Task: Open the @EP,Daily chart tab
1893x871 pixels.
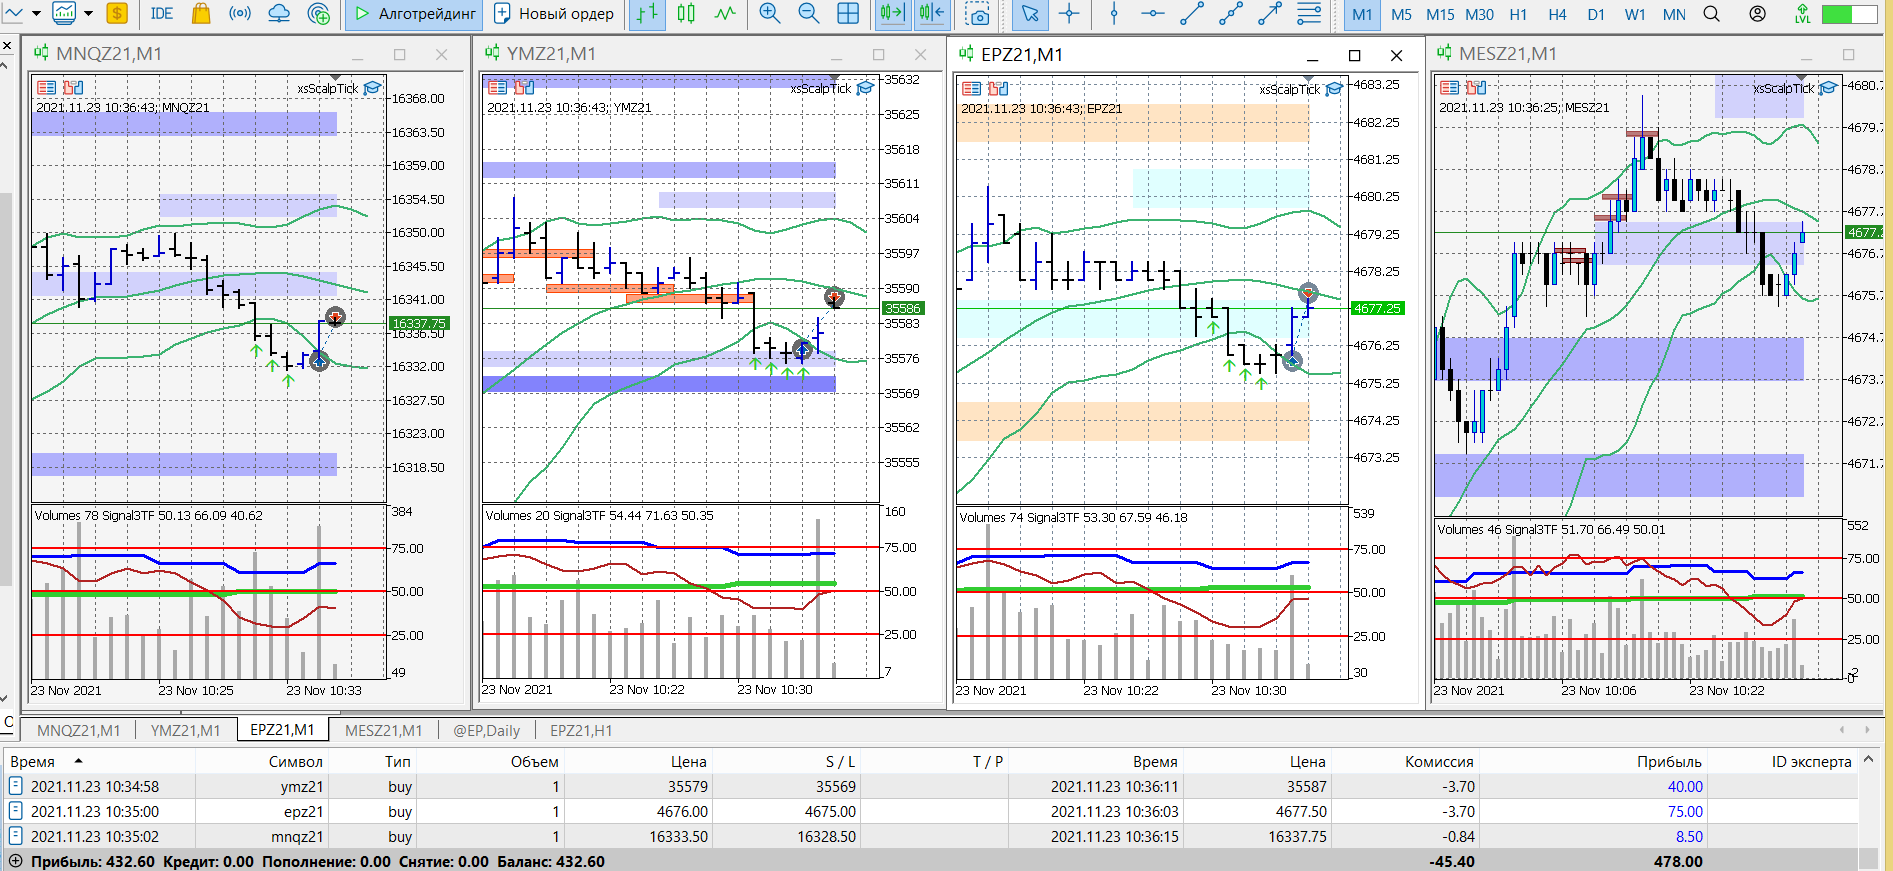Action: 486,730
